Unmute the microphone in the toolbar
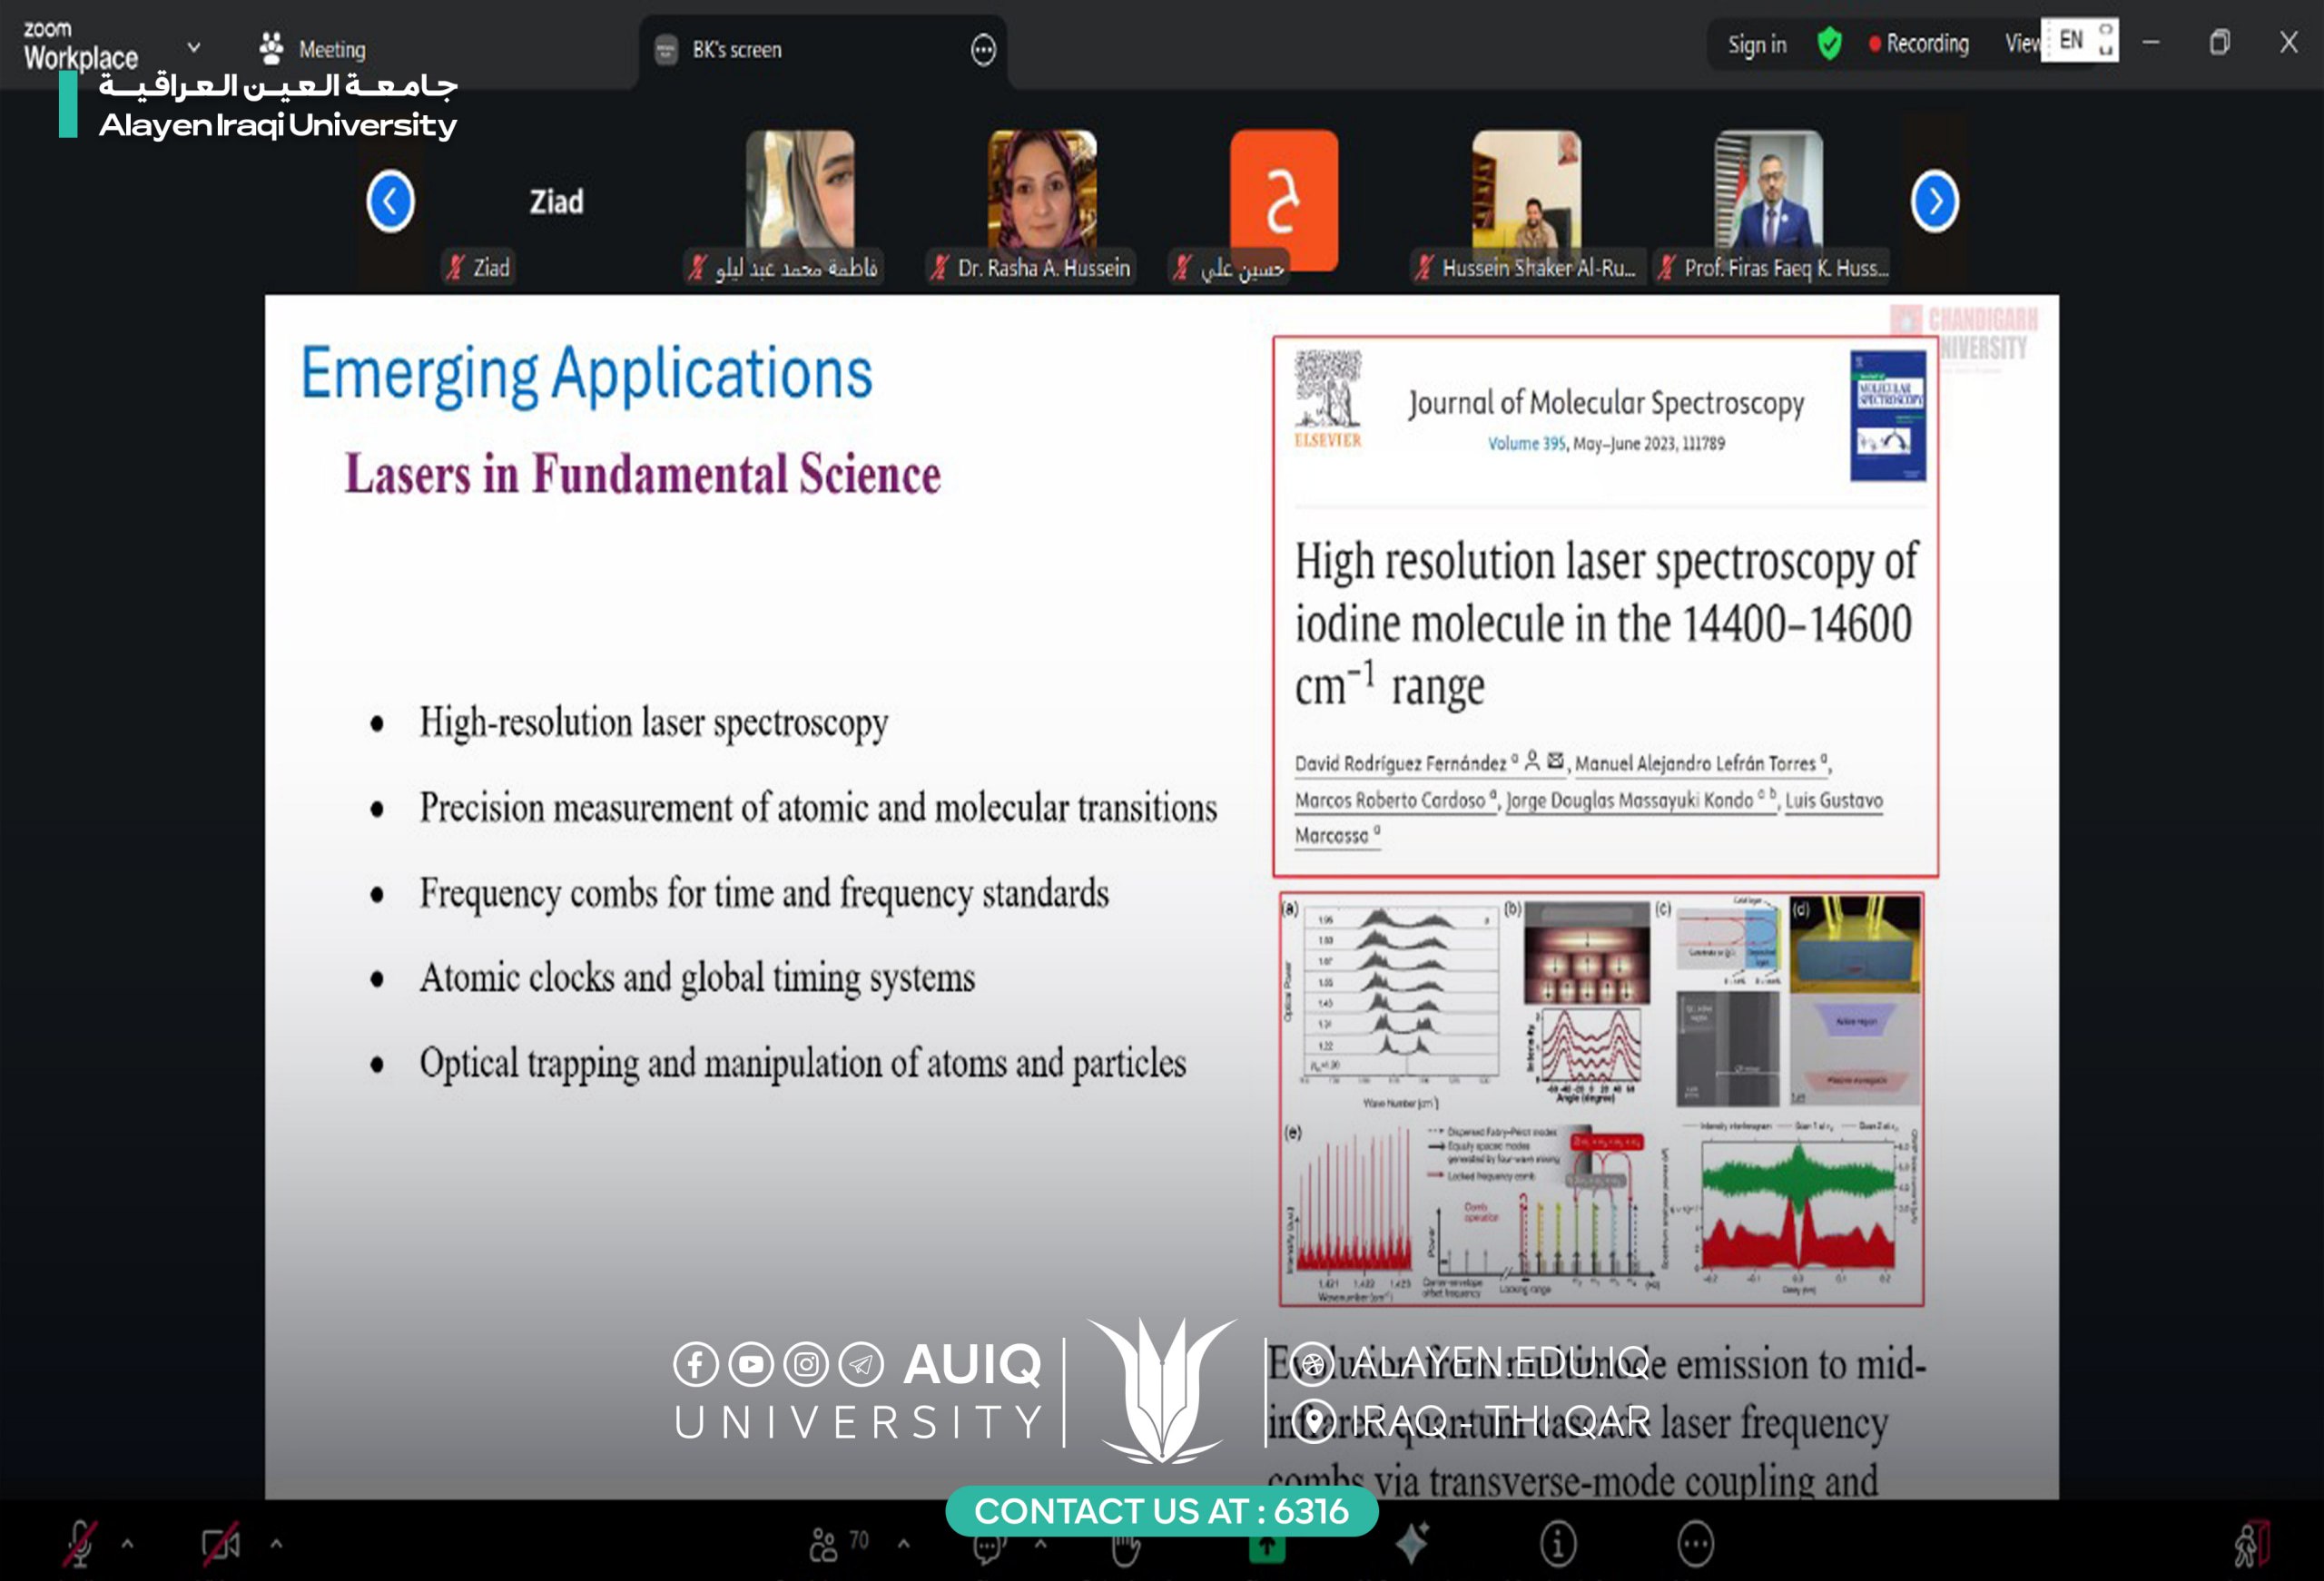 click(x=80, y=1544)
